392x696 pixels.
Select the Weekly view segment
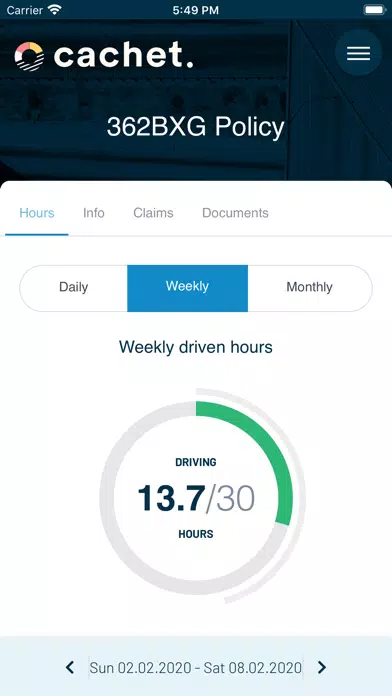pos(187,288)
